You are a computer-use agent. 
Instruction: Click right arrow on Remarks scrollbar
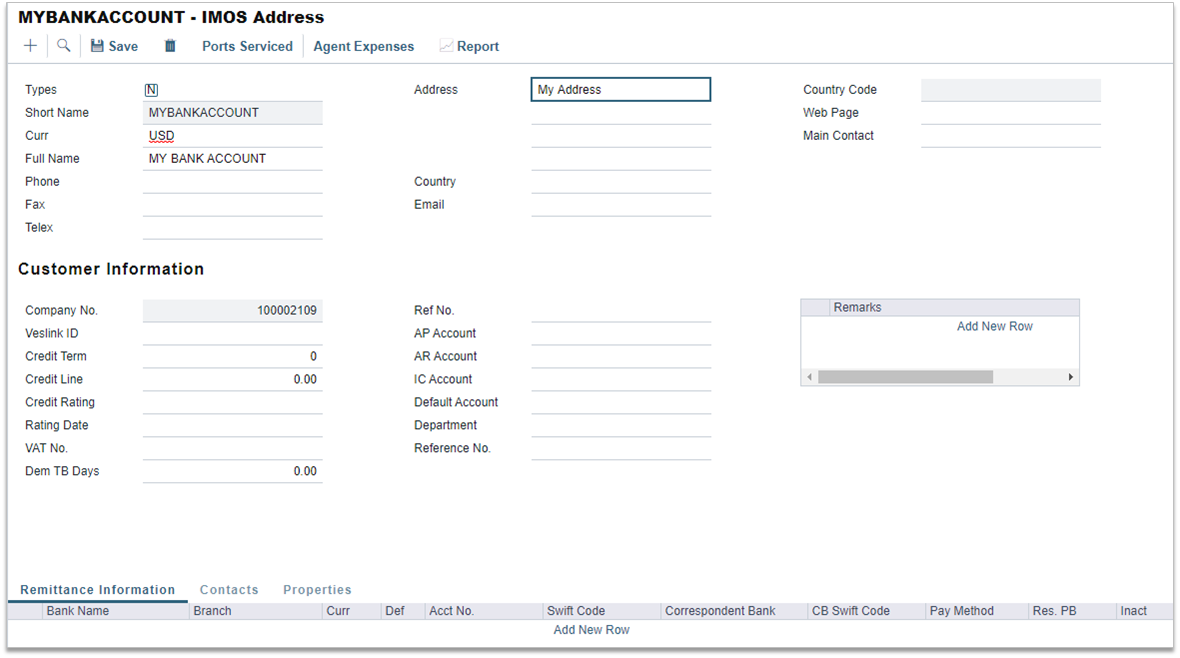[x=1070, y=377]
